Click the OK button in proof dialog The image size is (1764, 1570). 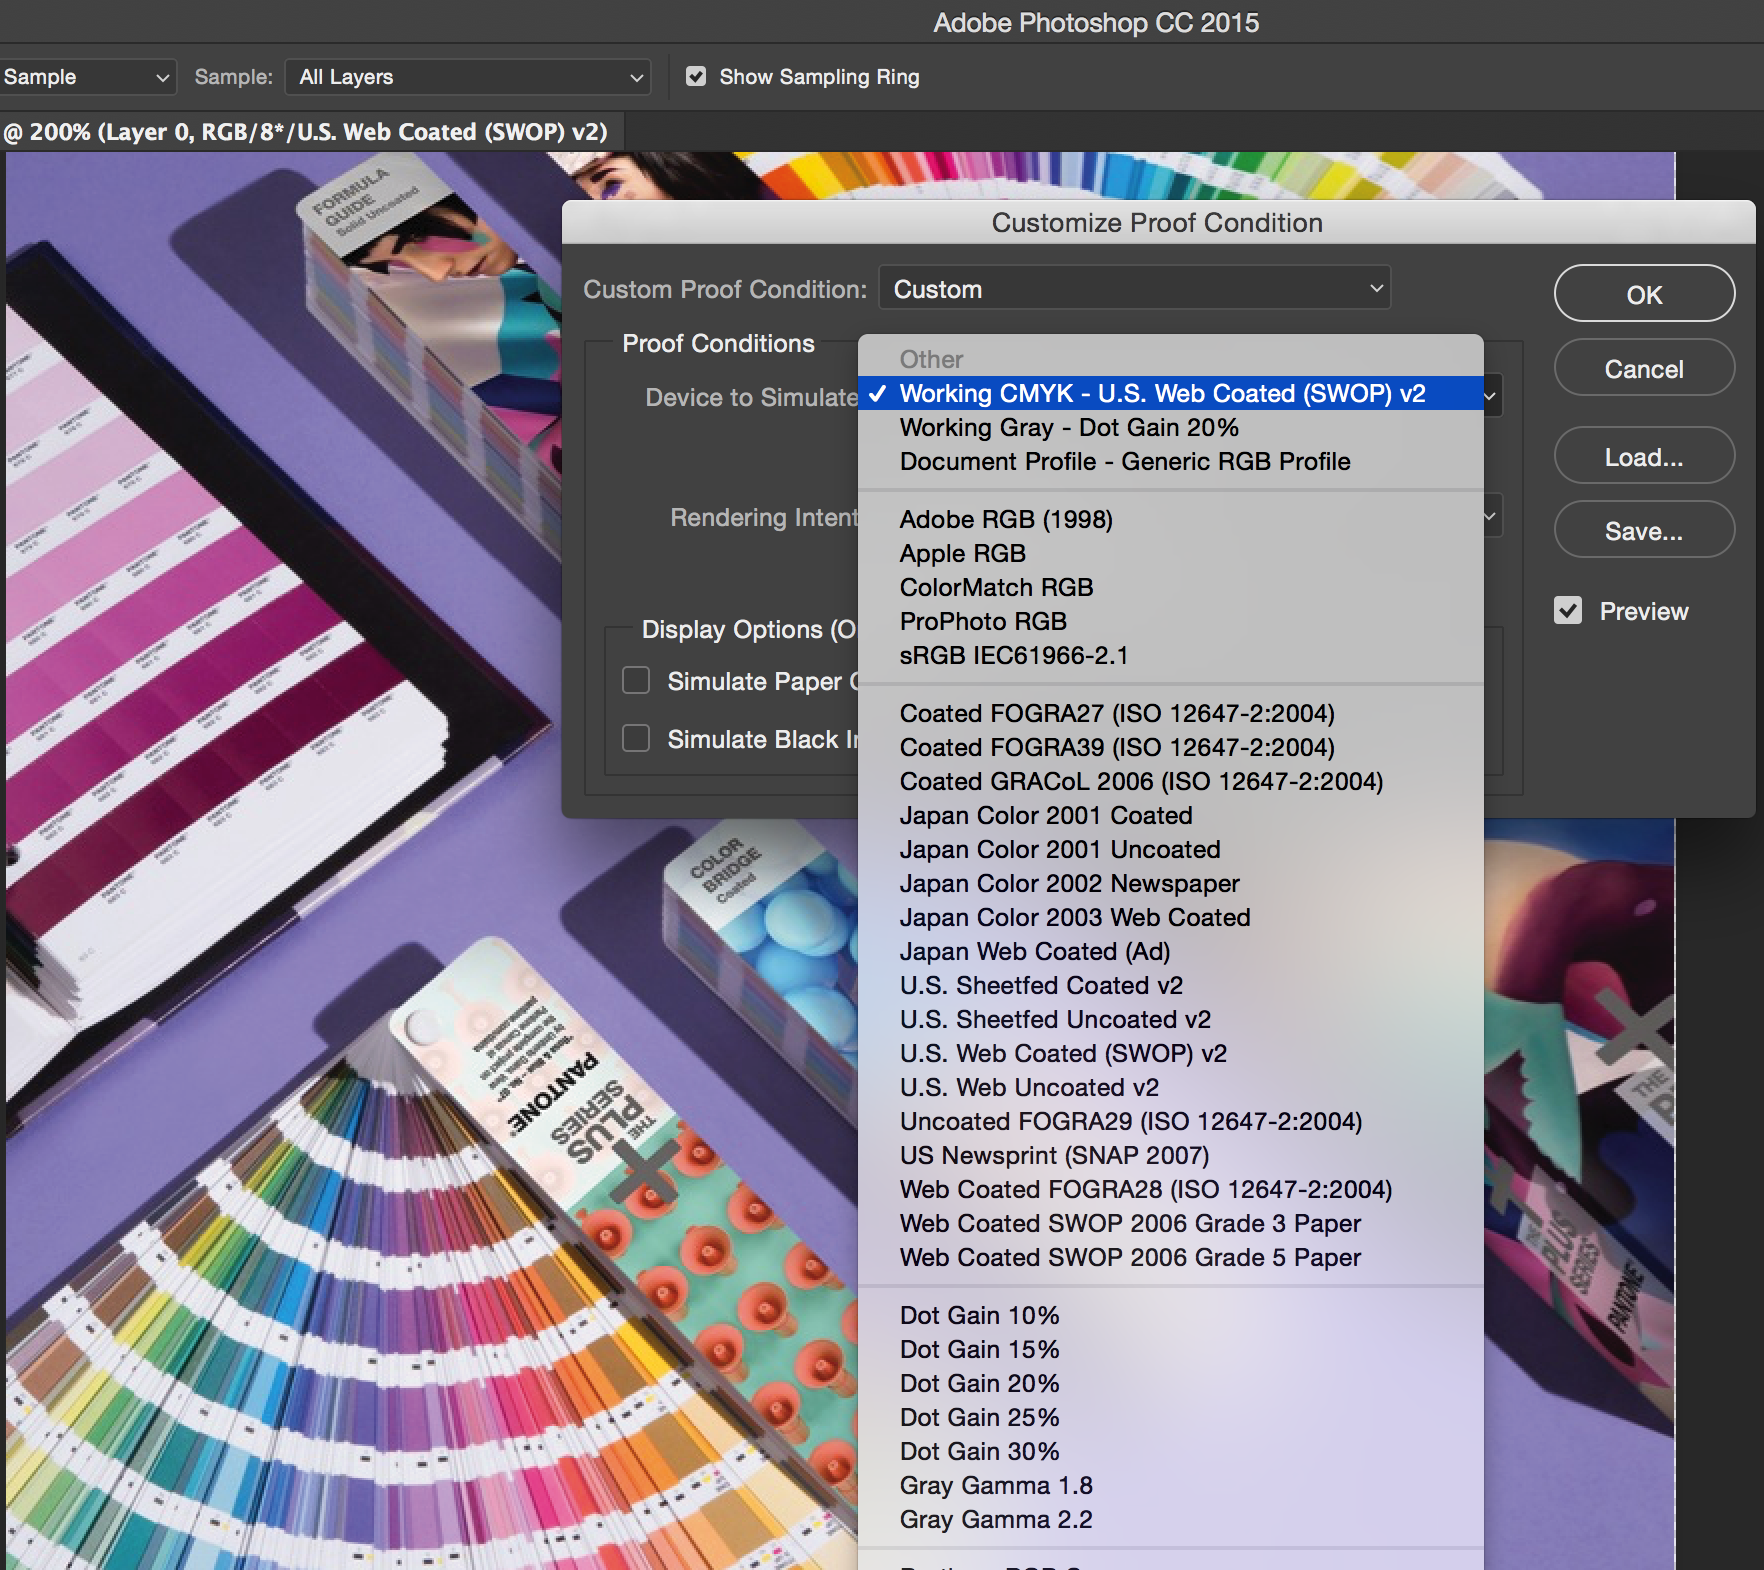point(1643,294)
